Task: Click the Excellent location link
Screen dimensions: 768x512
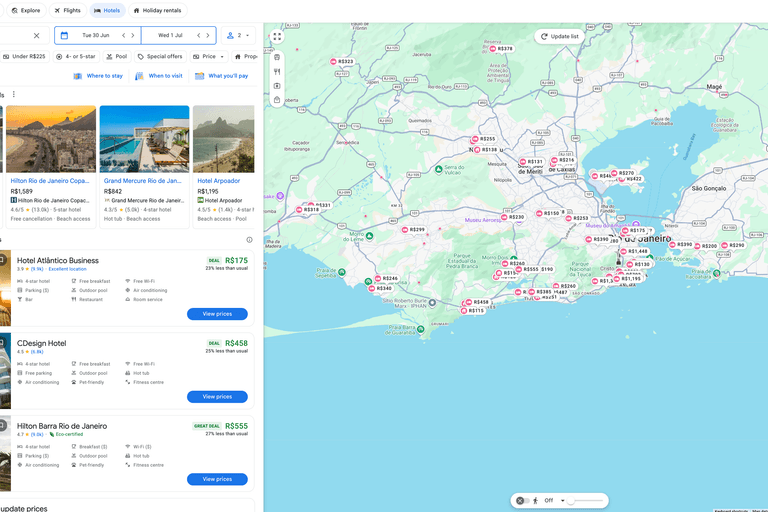Action: pos(68,269)
